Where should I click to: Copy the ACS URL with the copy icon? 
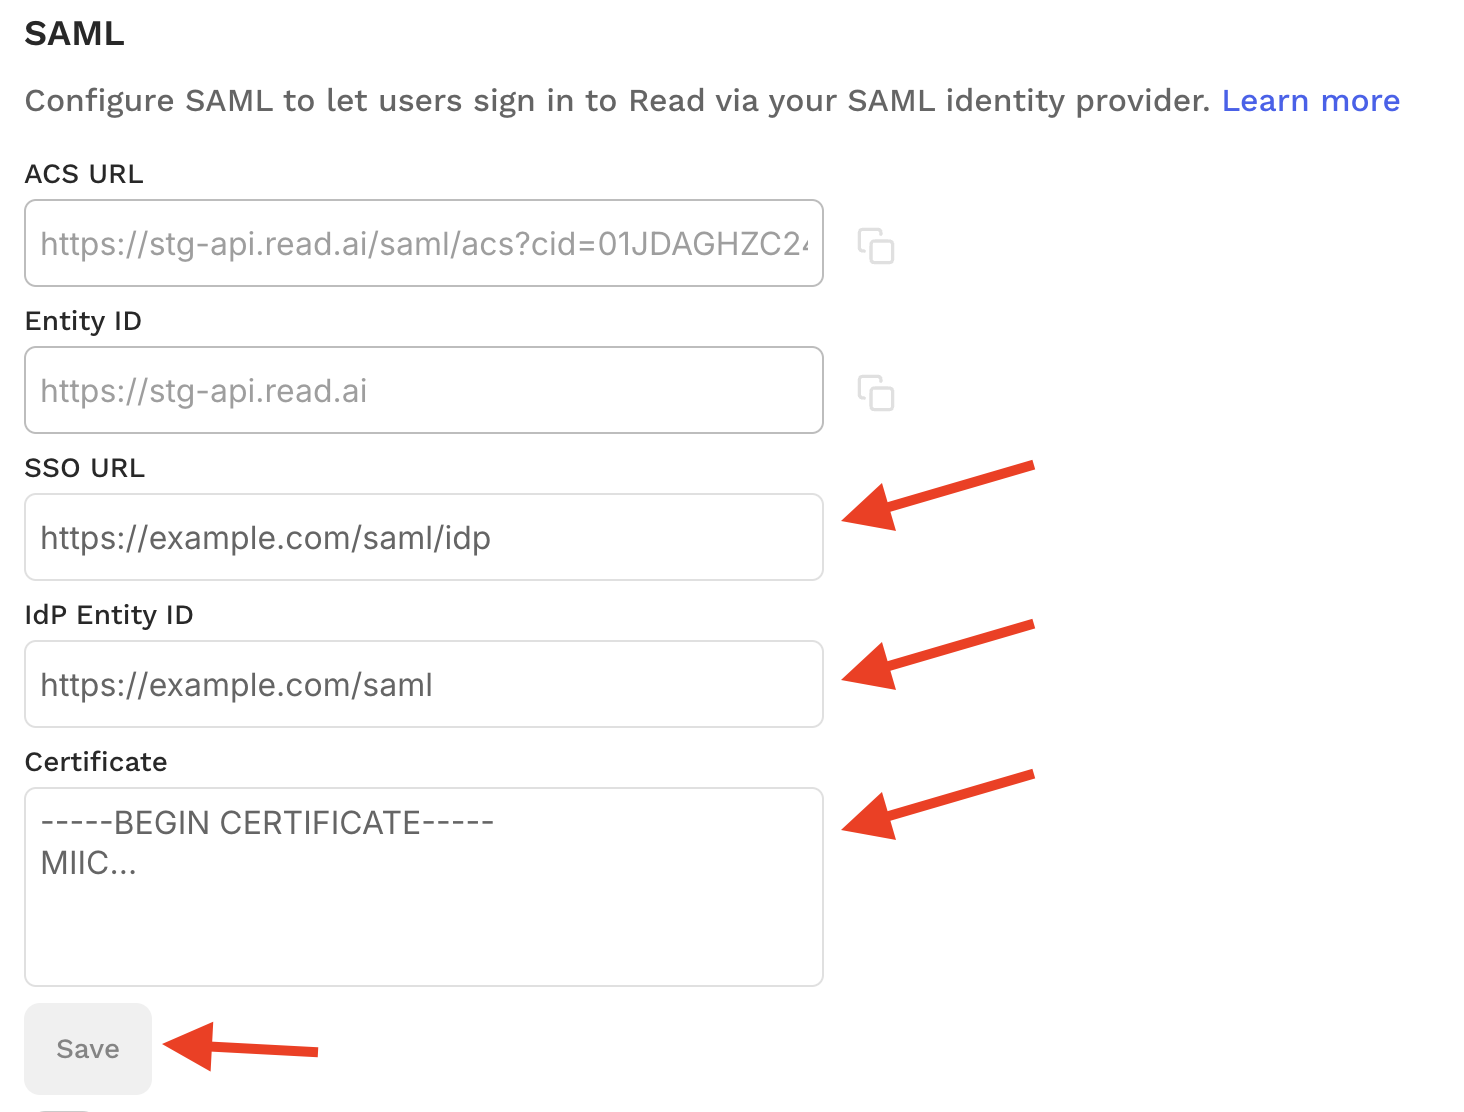coord(876,246)
